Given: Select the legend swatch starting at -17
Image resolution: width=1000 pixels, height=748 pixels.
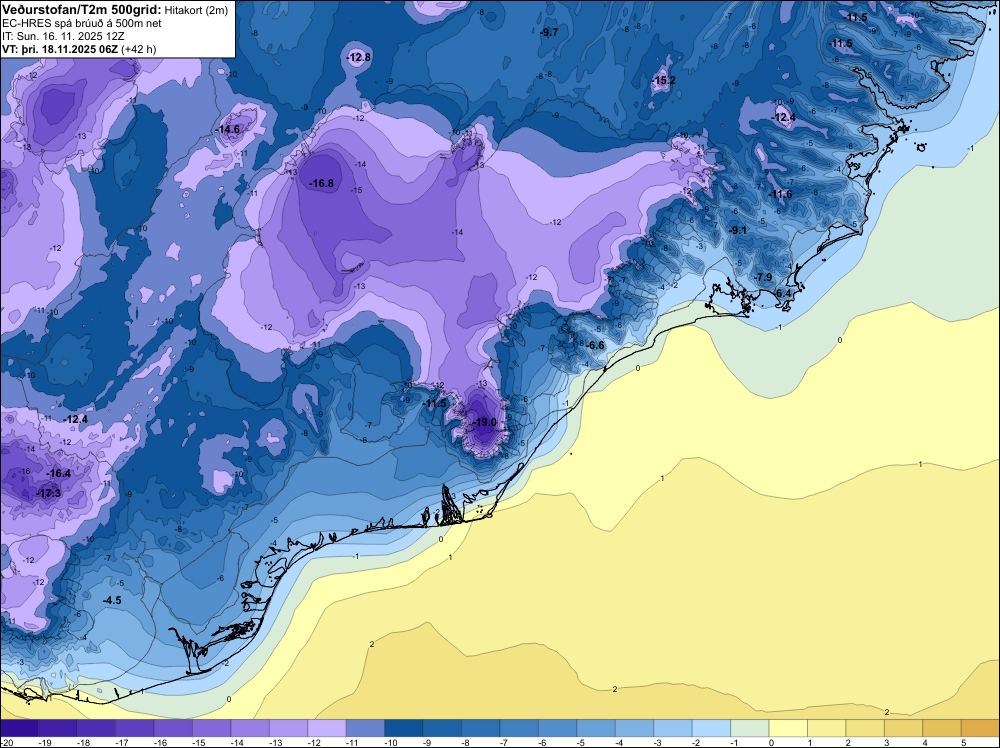Looking at the screenshot, I should pos(135,728).
